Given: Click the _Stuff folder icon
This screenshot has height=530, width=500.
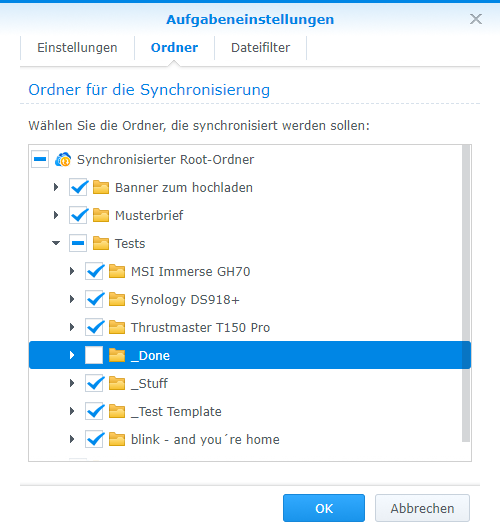Looking at the screenshot, I should [x=117, y=383].
